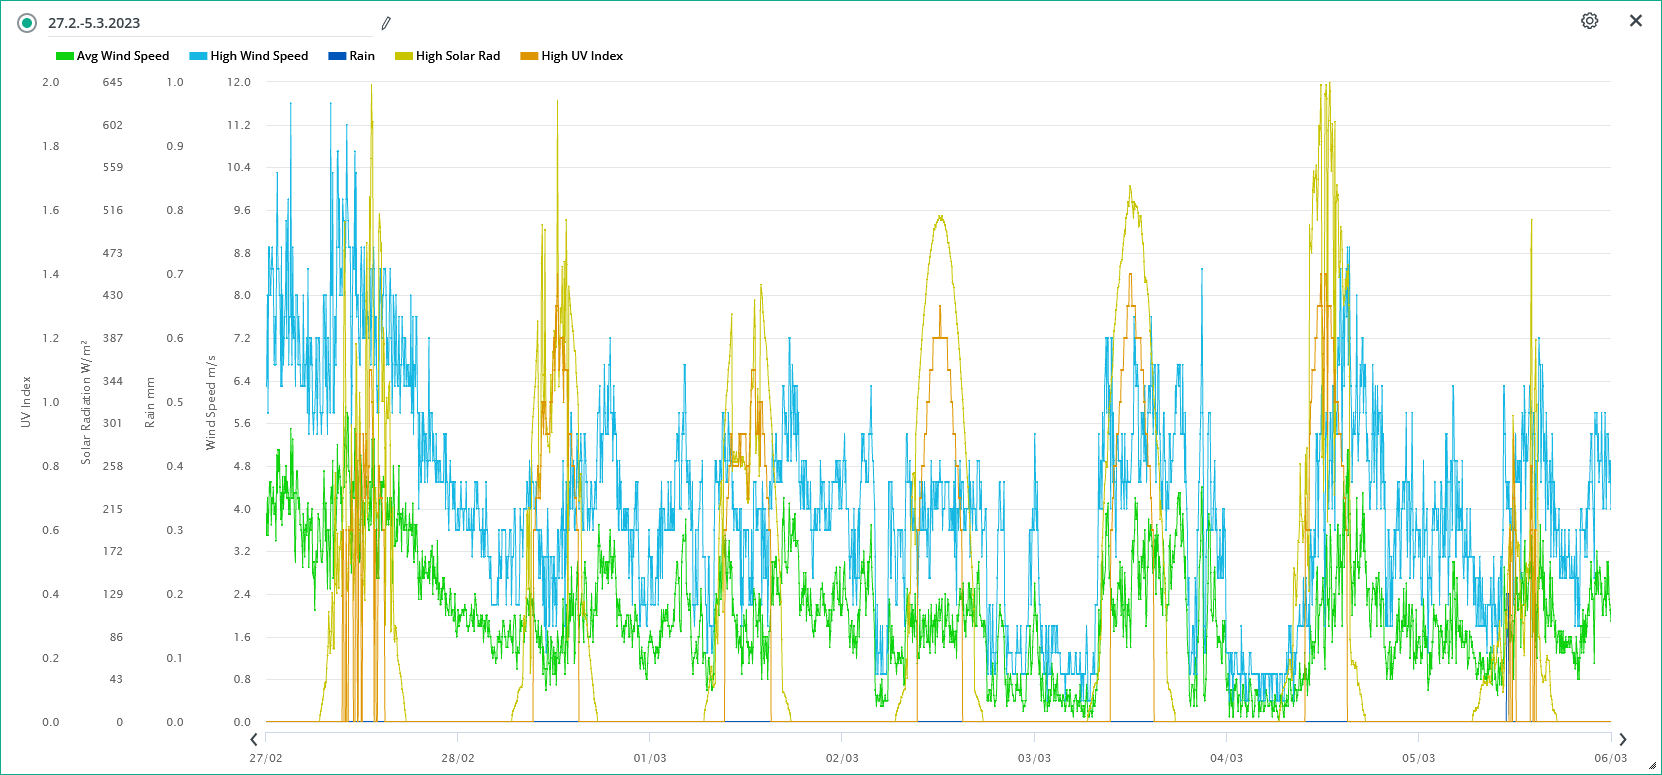Click the pencil edit title icon

pyautogui.click(x=386, y=23)
